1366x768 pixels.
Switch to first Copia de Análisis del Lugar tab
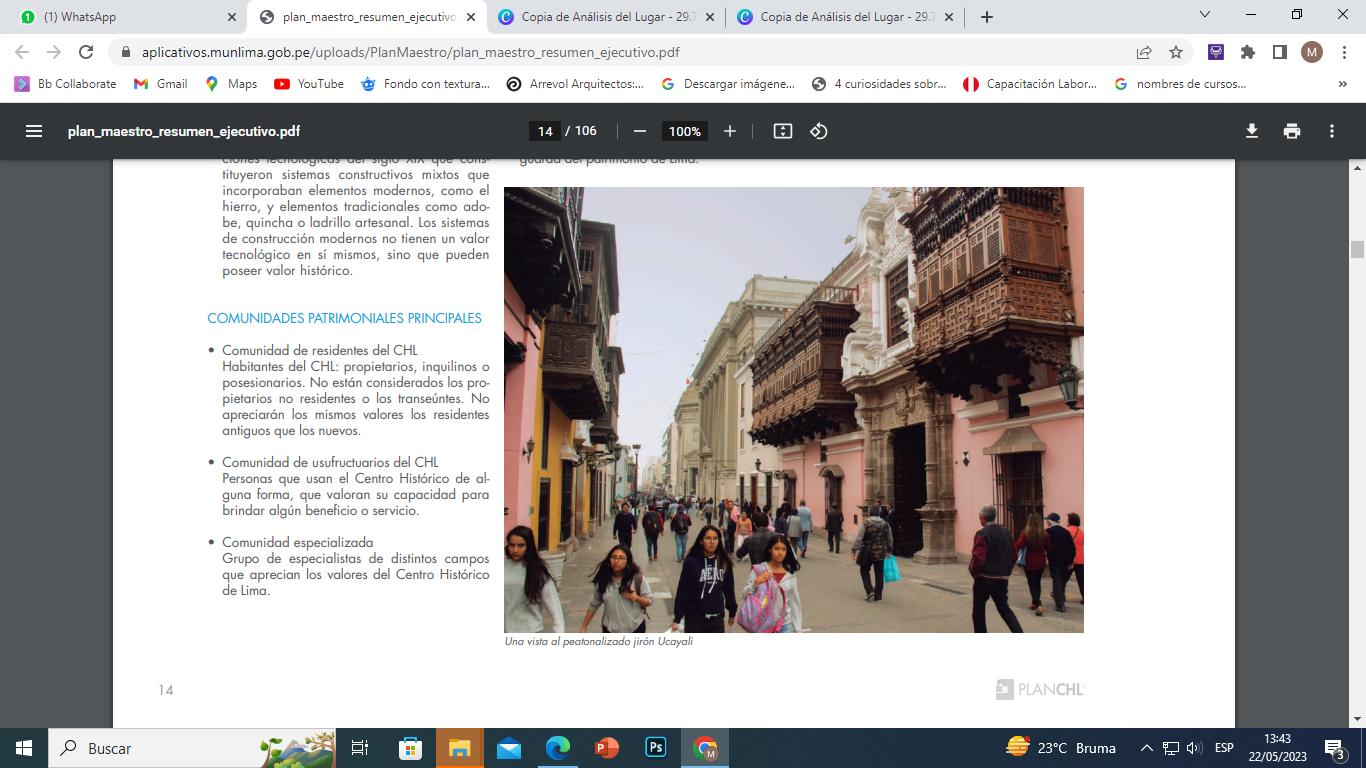(604, 17)
